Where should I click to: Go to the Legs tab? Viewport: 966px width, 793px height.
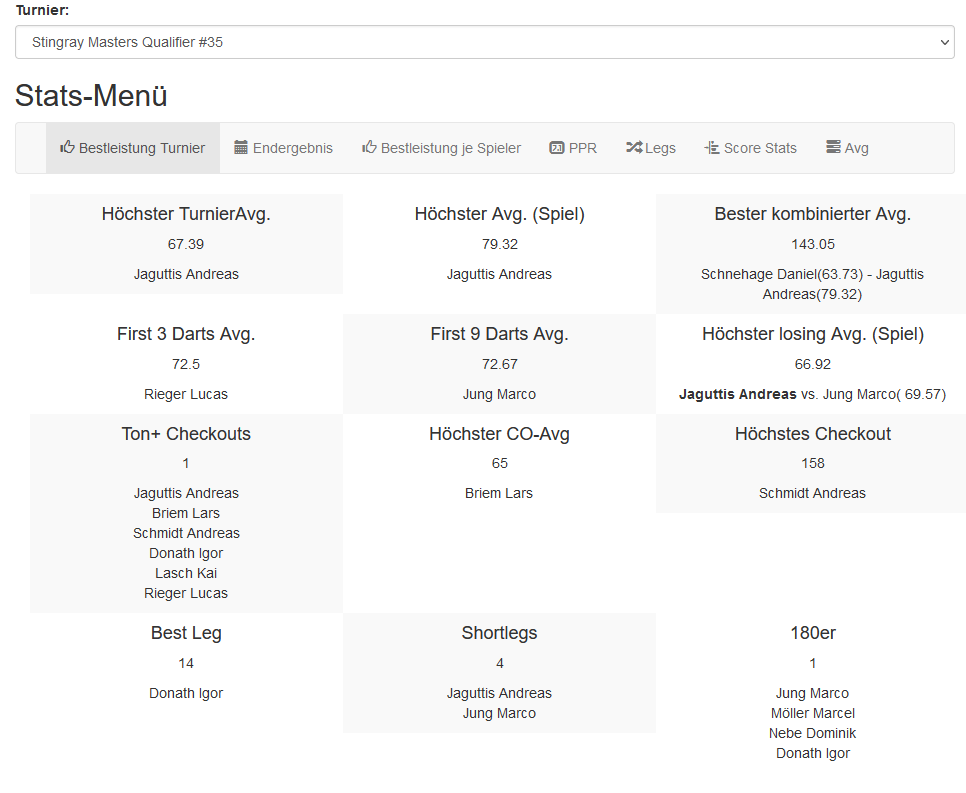tap(660, 148)
